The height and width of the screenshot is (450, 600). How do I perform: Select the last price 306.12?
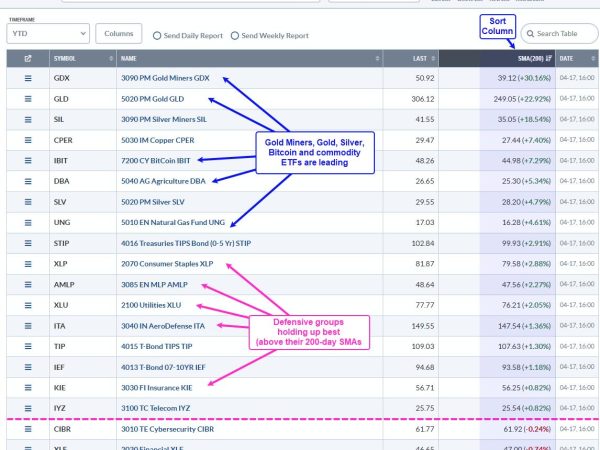(423, 99)
